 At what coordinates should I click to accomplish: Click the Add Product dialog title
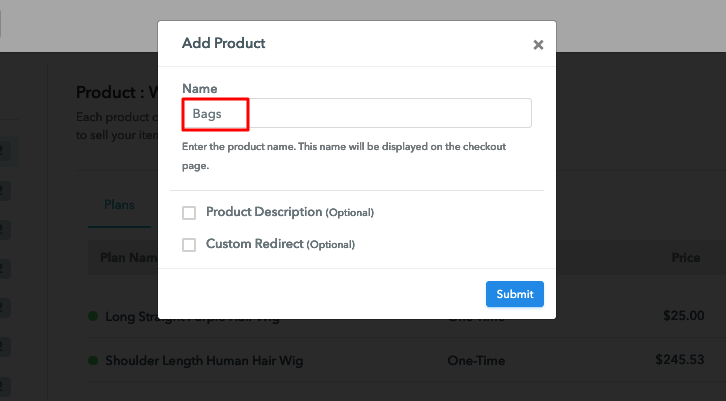[223, 44]
